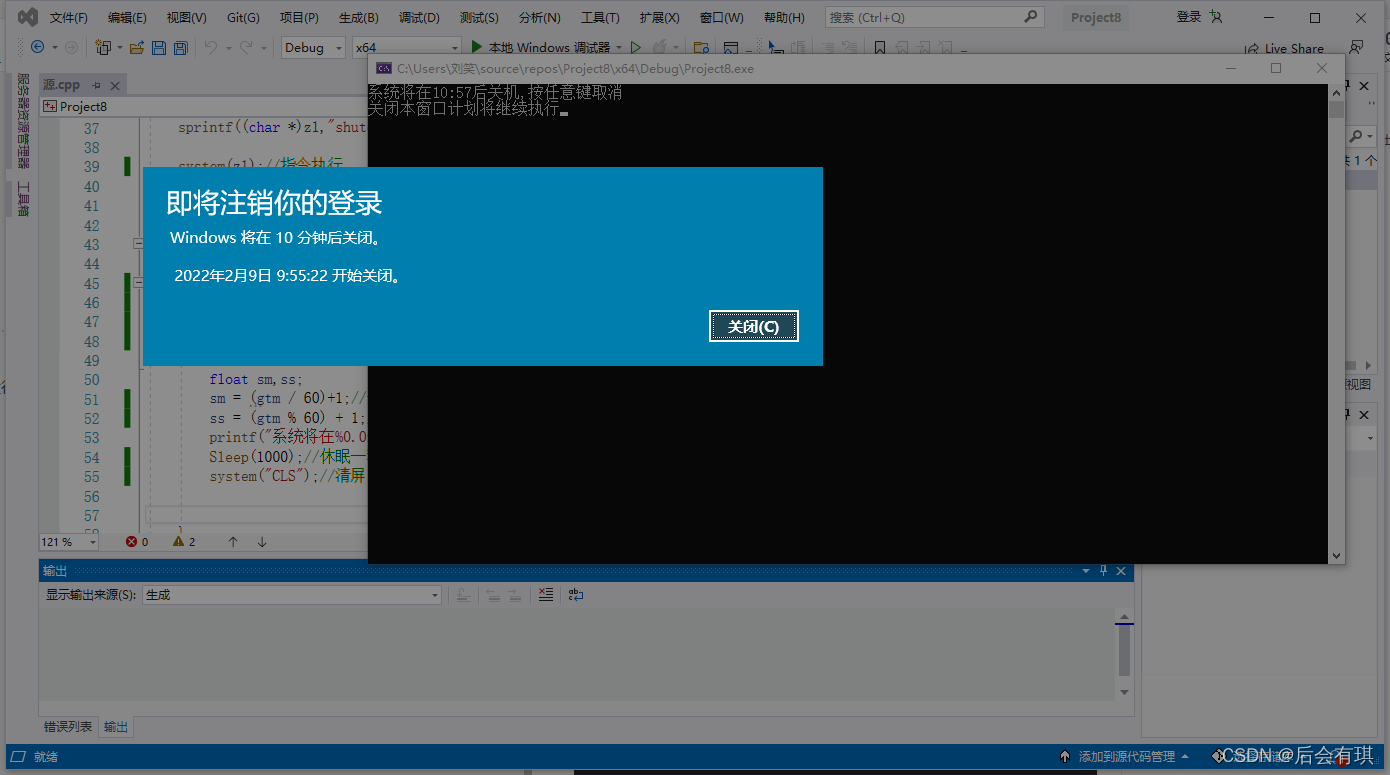
Task: Open the 生成(B) menu
Action: [x=358, y=18]
